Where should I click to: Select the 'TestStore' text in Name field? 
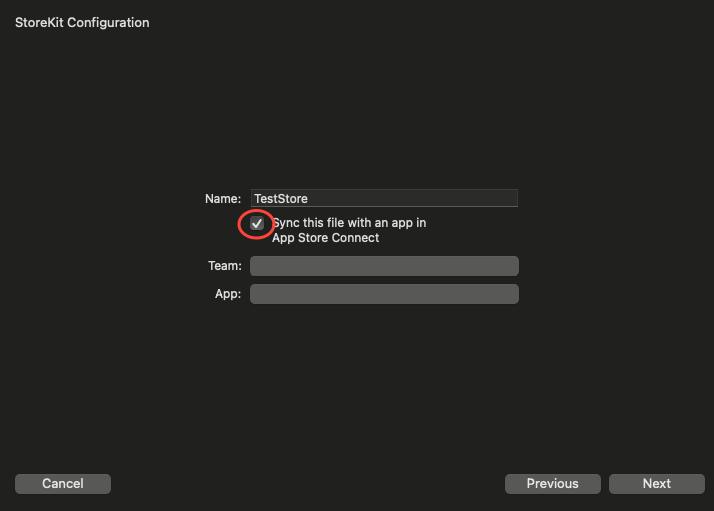point(281,199)
